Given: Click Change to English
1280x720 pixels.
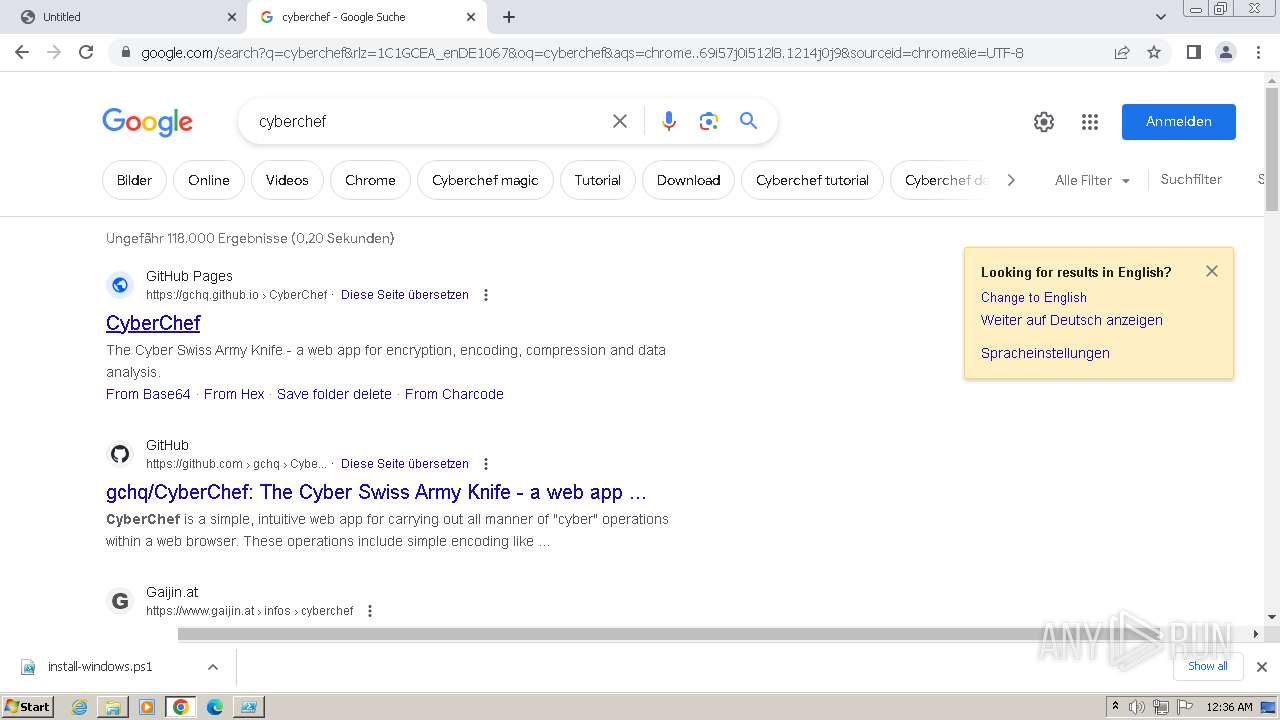Looking at the screenshot, I should [1034, 297].
